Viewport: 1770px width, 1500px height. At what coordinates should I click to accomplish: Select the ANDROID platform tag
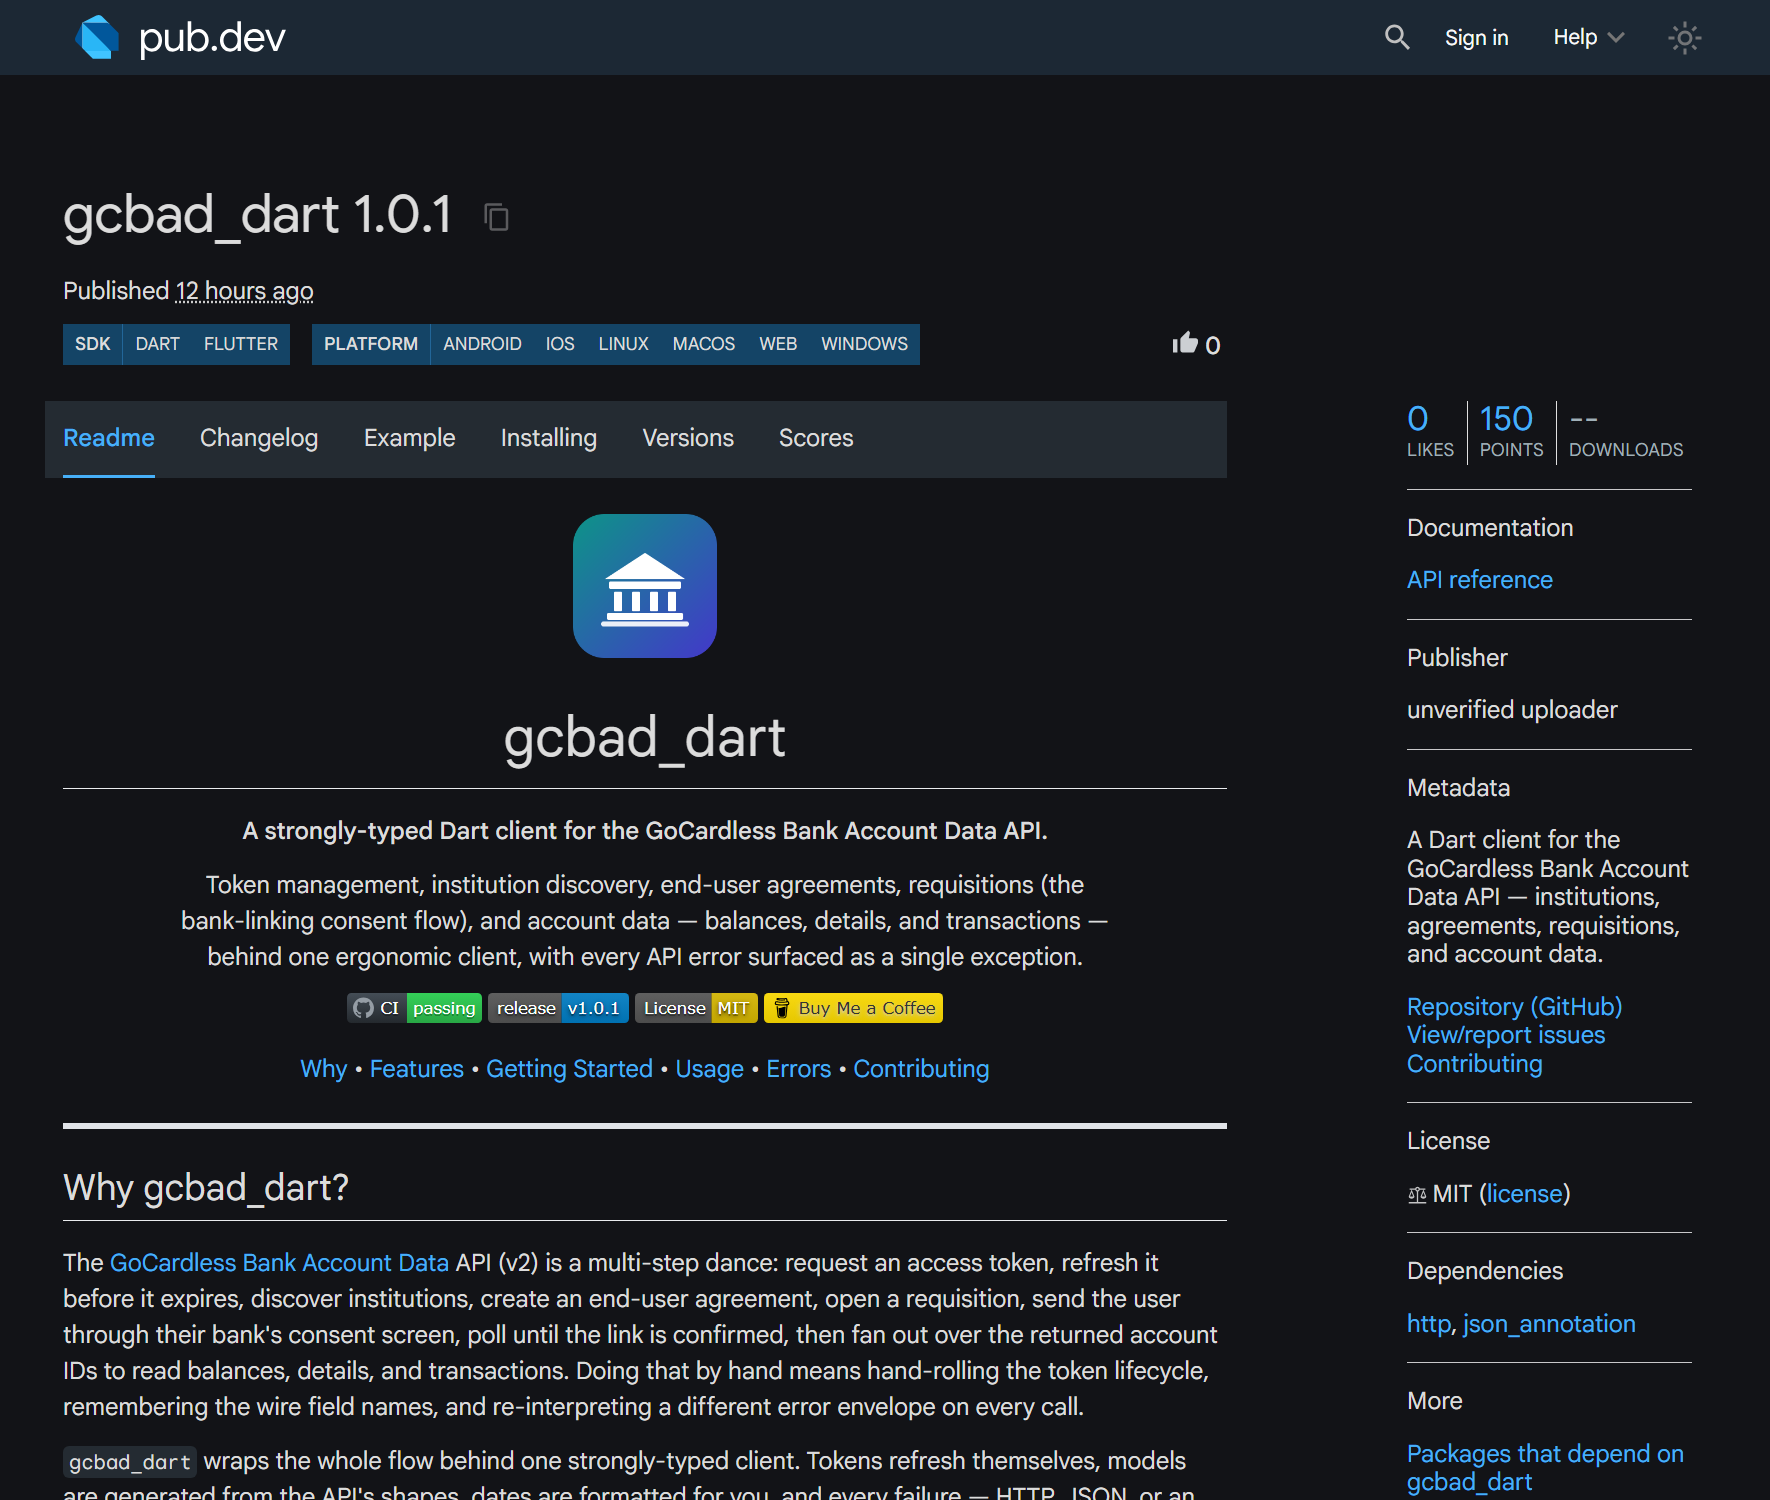482,344
